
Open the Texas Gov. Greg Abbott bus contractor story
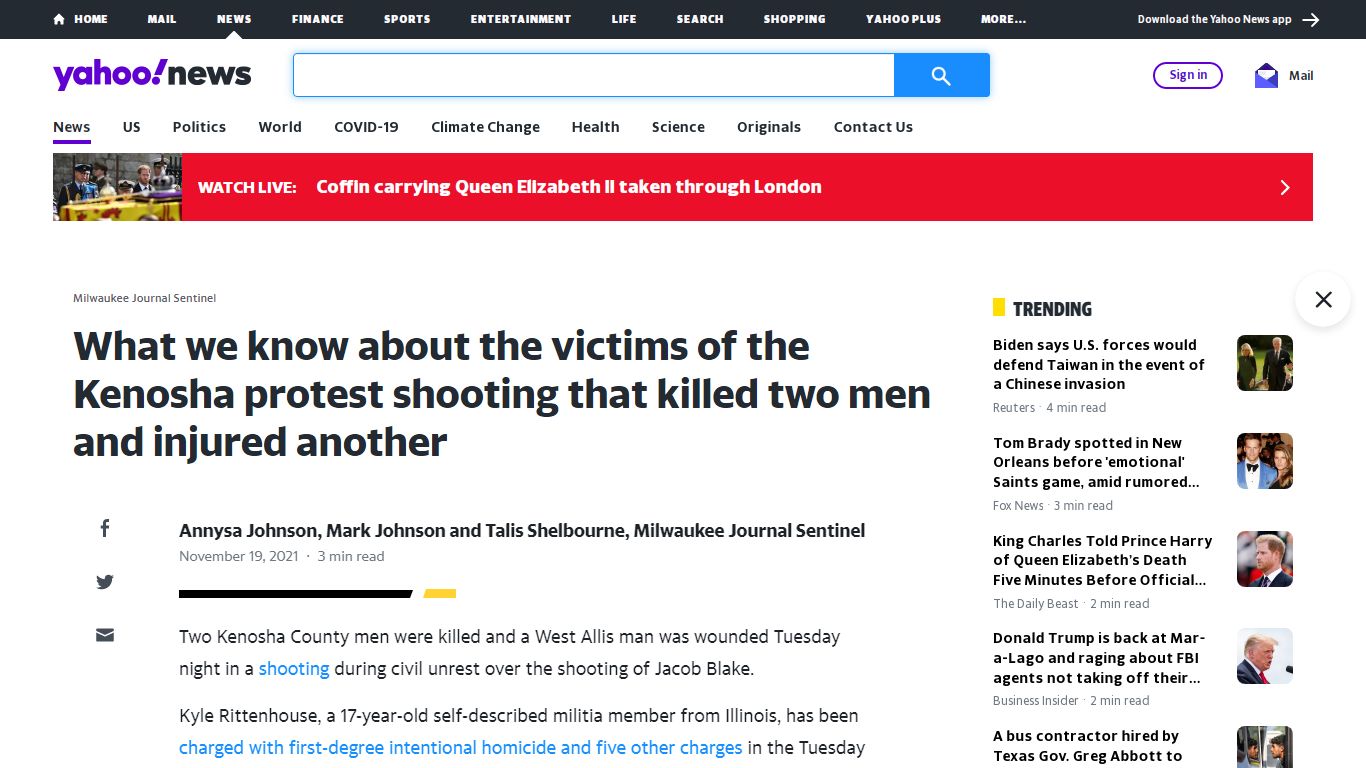click(1088, 746)
